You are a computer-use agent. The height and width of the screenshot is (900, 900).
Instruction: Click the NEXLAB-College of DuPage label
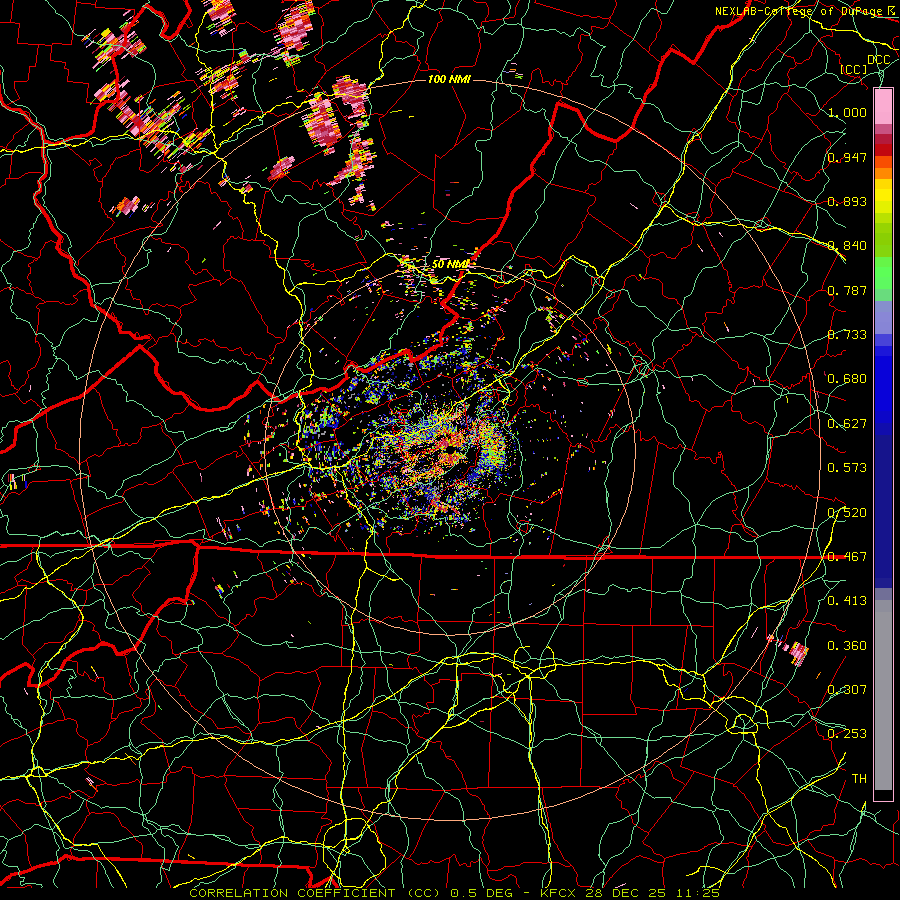801,11
